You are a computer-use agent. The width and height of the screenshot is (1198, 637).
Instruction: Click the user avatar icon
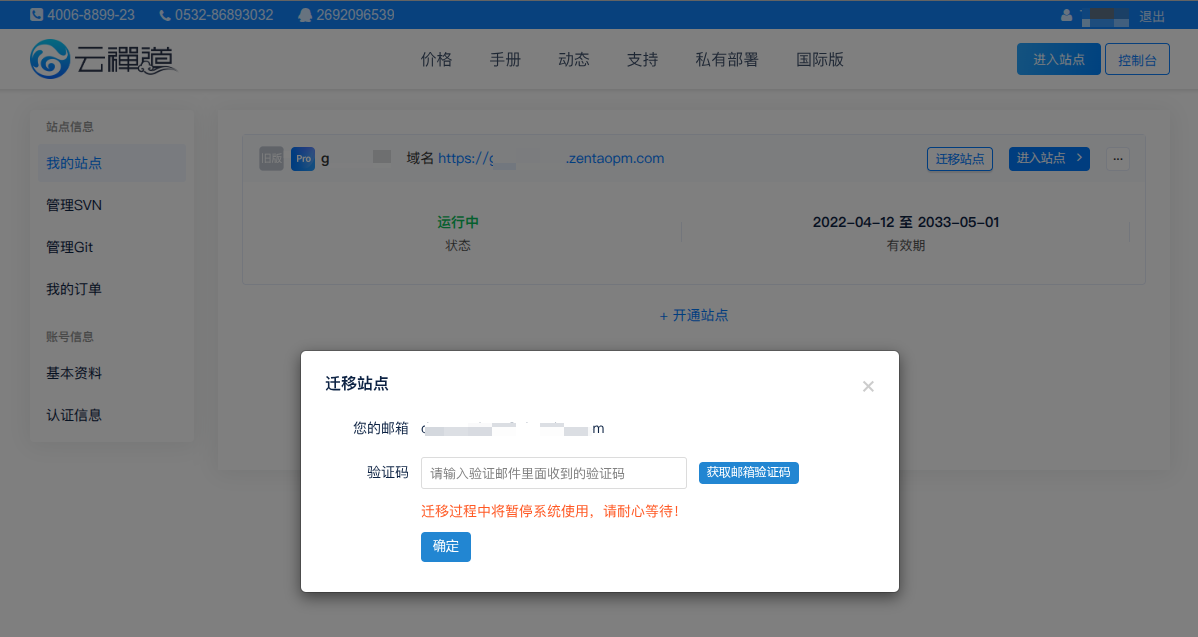click(1067, 15)
